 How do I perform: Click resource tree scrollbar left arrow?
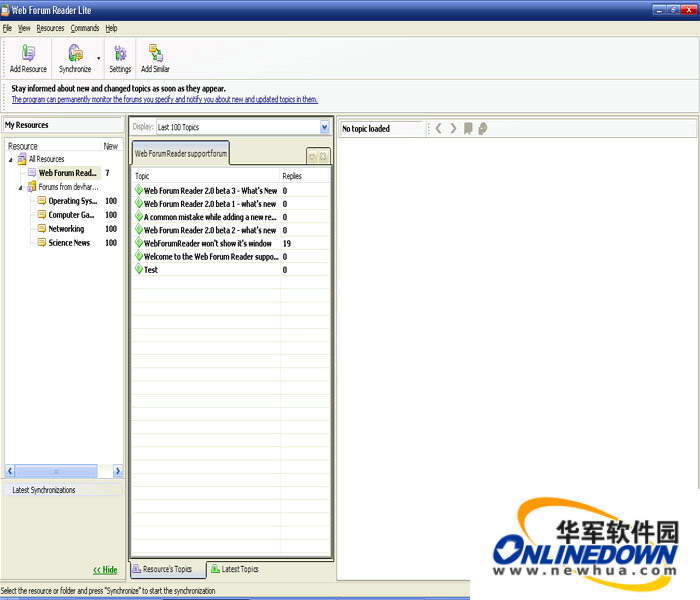coord(10,471)
